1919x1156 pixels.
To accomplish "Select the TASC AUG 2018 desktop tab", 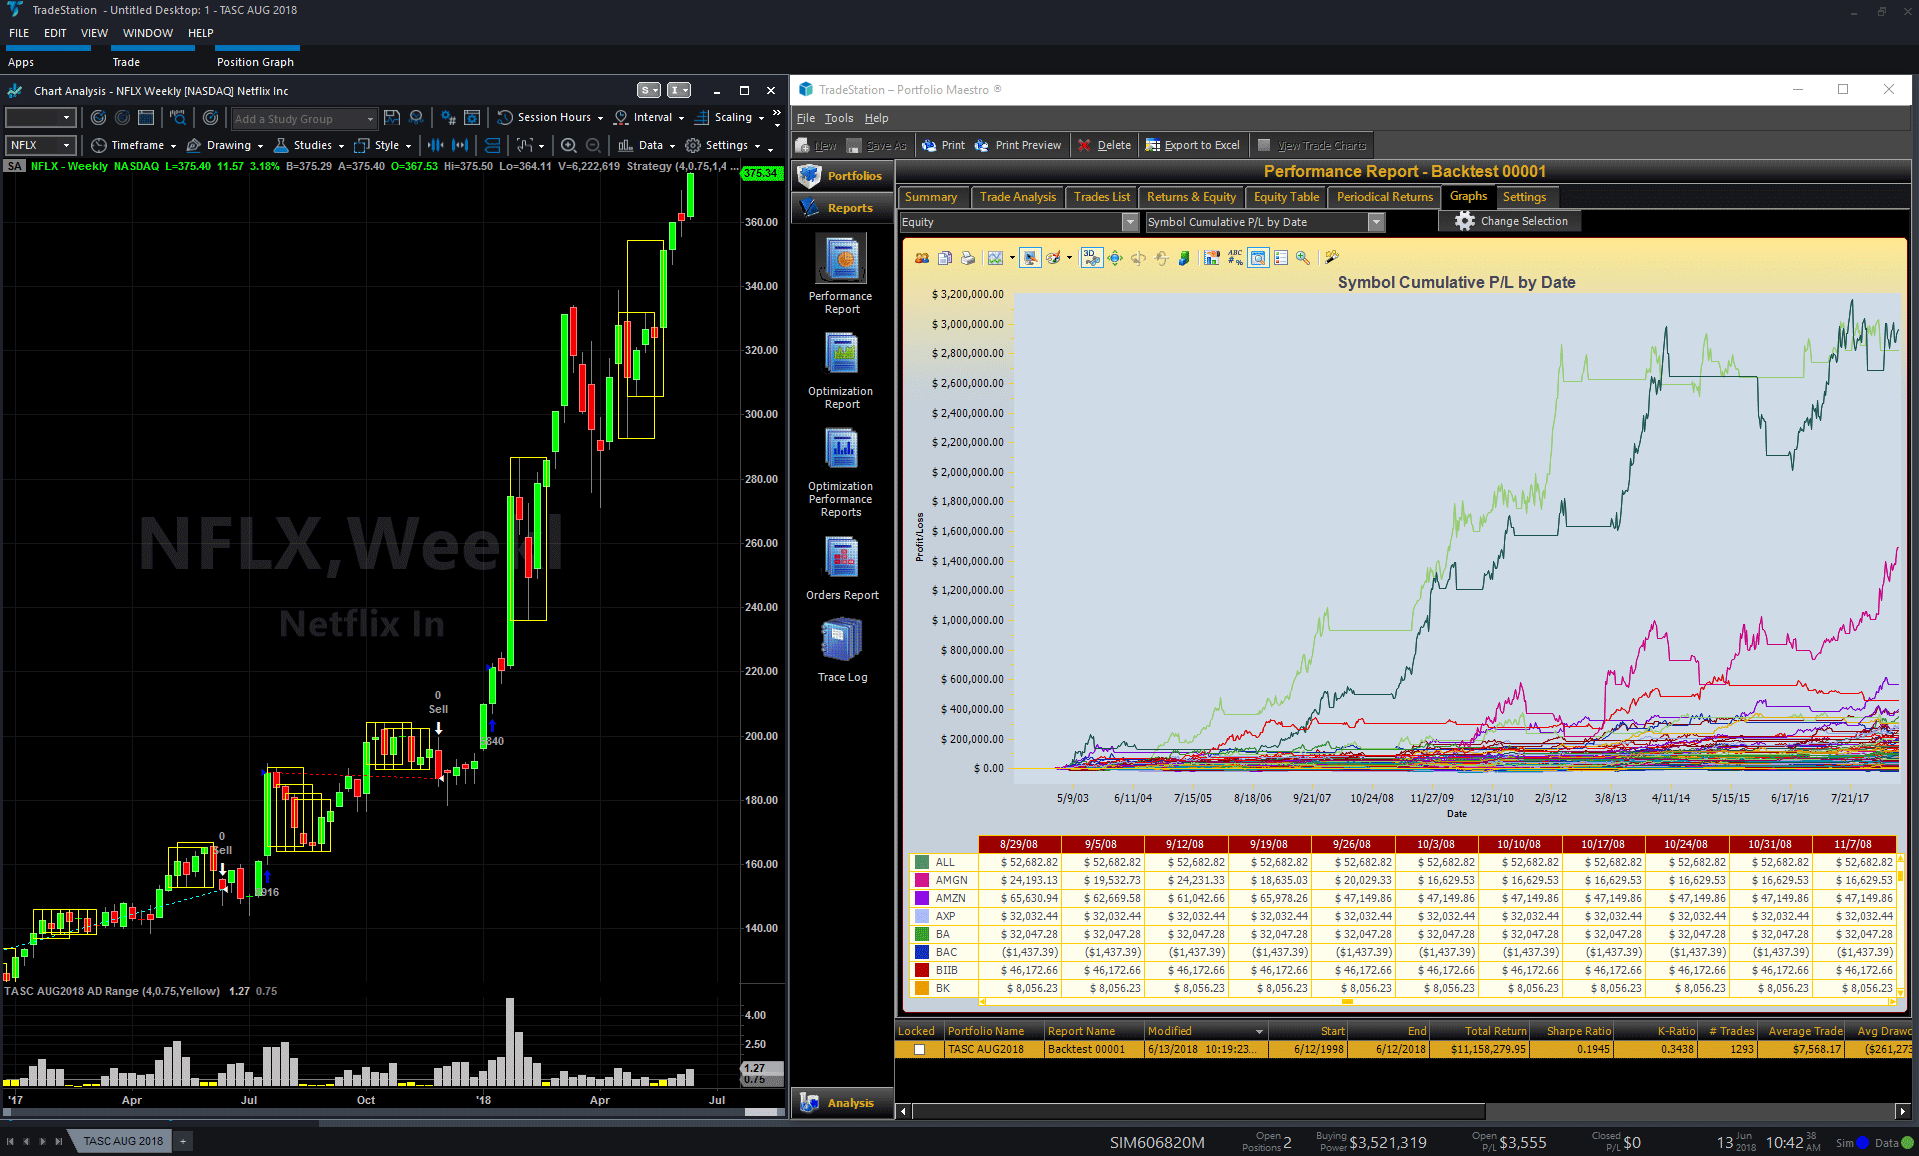I will click(x=123, y=1141).
